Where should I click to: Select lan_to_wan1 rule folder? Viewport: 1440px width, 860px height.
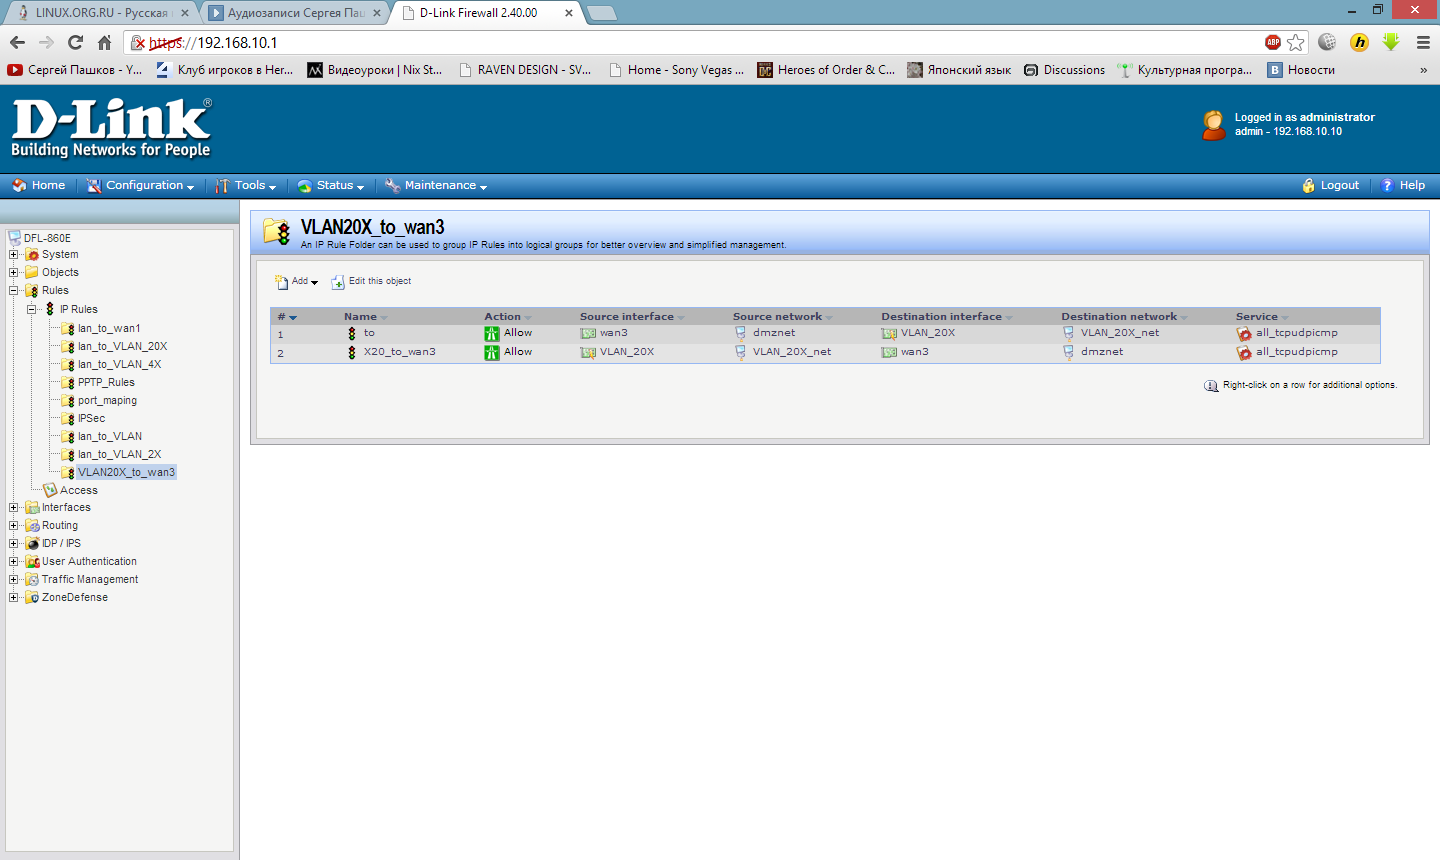[109, 328]
